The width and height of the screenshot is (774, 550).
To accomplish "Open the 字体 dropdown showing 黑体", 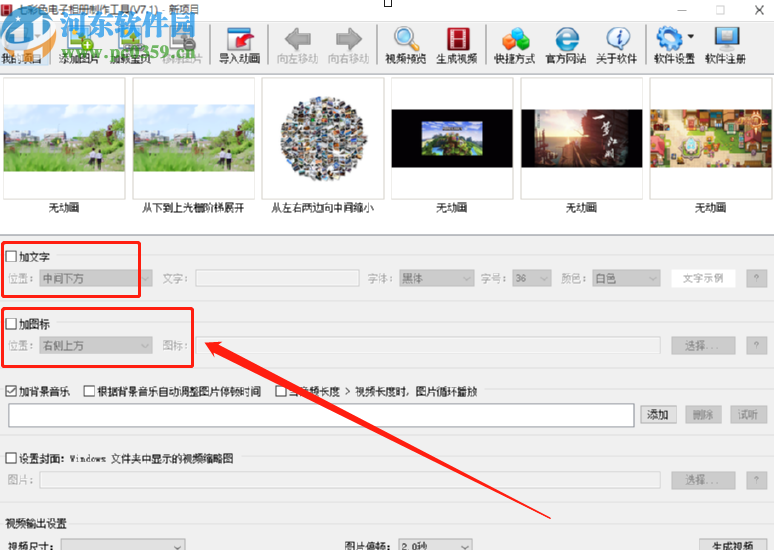I will pyautogui.click(x=437, y=278).
